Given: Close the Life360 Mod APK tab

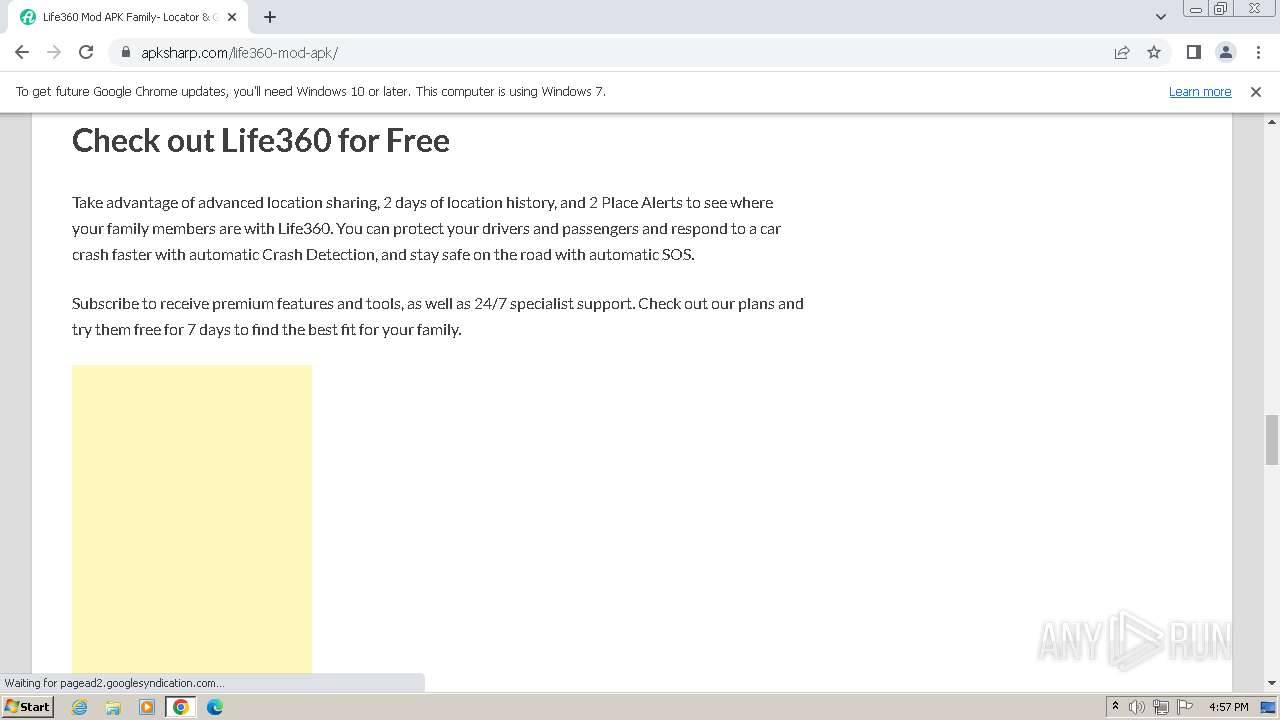Looking at the screenshot, I should (x=232, y=17).
